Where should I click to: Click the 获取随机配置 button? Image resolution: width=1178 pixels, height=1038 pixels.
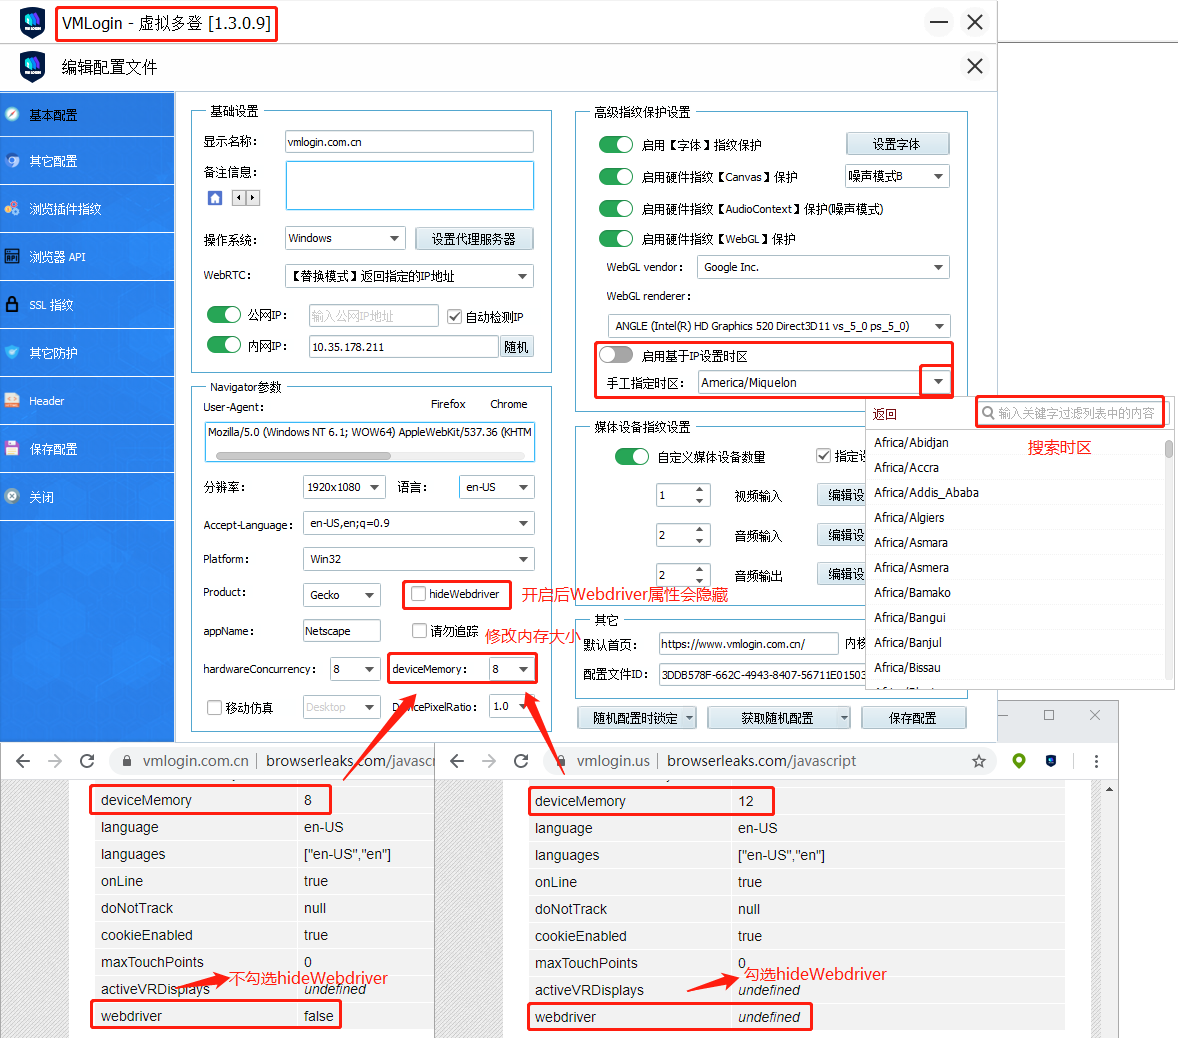coord(777,718)
